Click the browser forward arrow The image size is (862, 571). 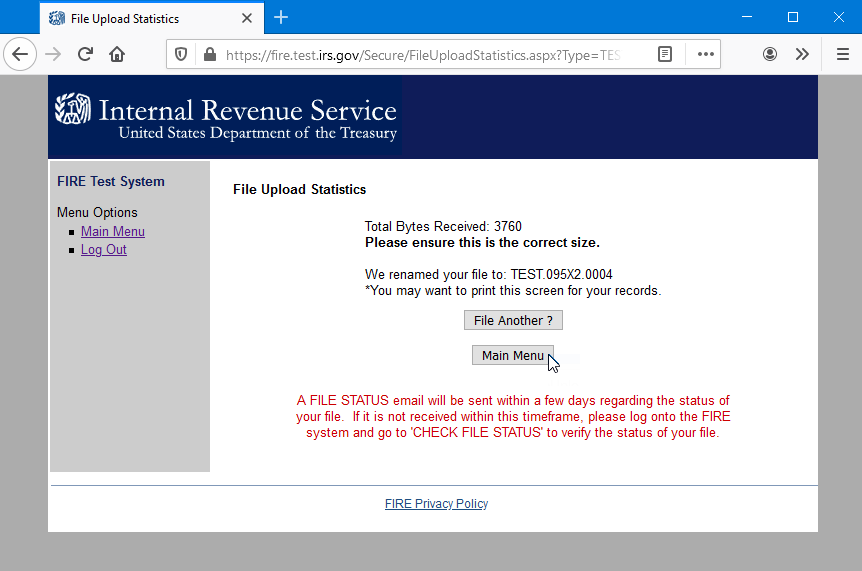tap(53, 54)
